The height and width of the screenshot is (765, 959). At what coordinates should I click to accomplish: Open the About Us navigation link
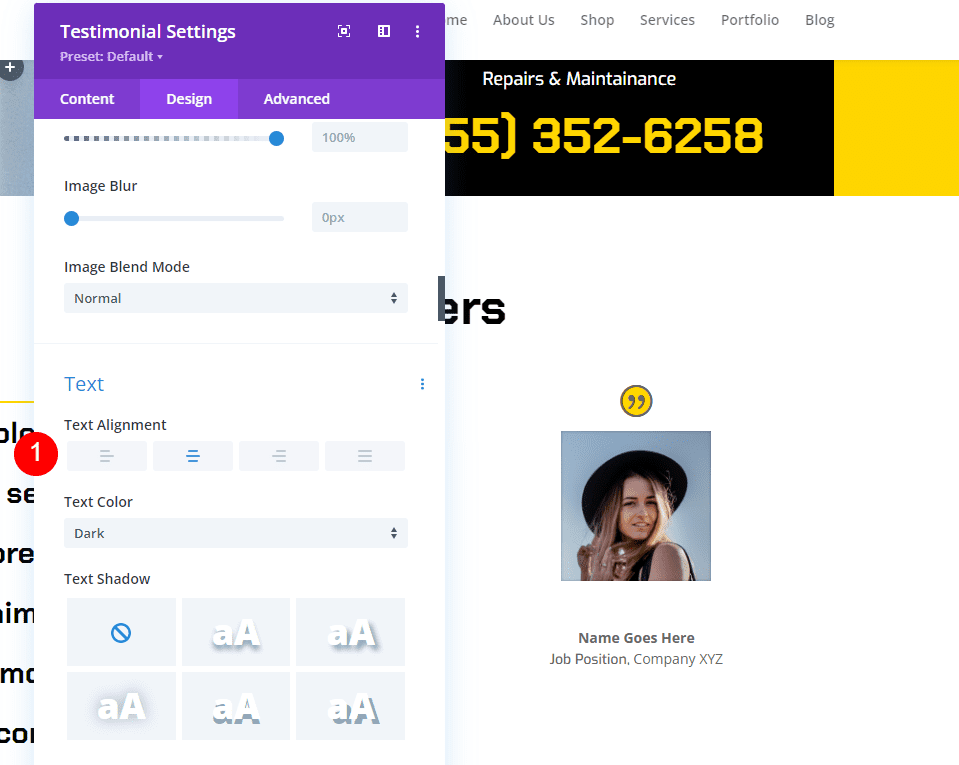point(524,20)
